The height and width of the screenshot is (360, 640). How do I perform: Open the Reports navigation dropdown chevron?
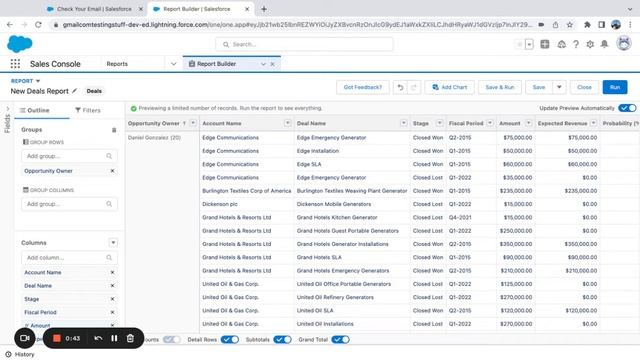pyautogui.click(x=173, y=64)
